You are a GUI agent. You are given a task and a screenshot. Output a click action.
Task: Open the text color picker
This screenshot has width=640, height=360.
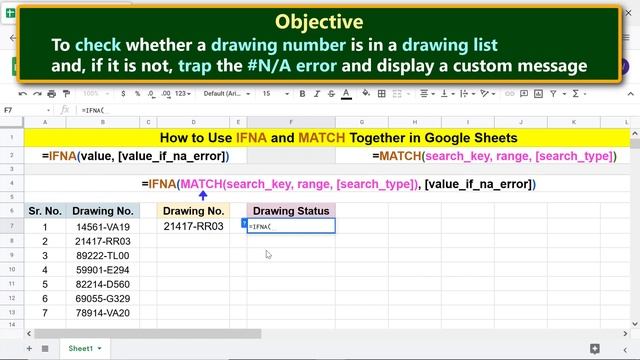[x=346, y=94]
